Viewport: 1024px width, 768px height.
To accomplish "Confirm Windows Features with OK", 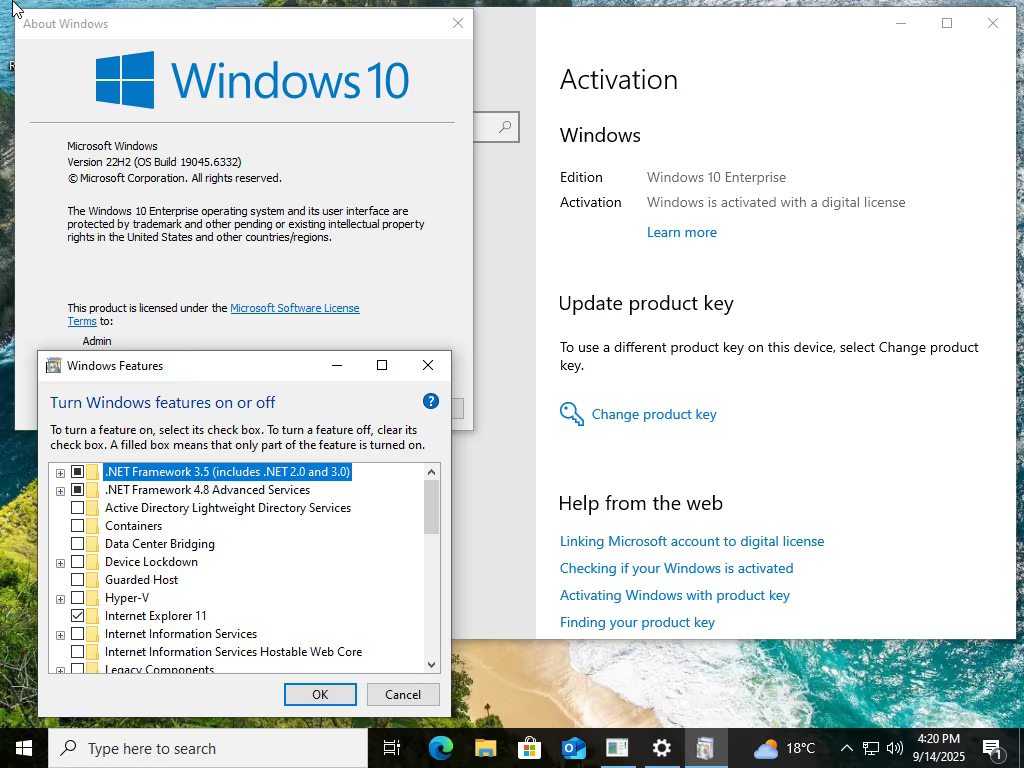I will 320,694.
